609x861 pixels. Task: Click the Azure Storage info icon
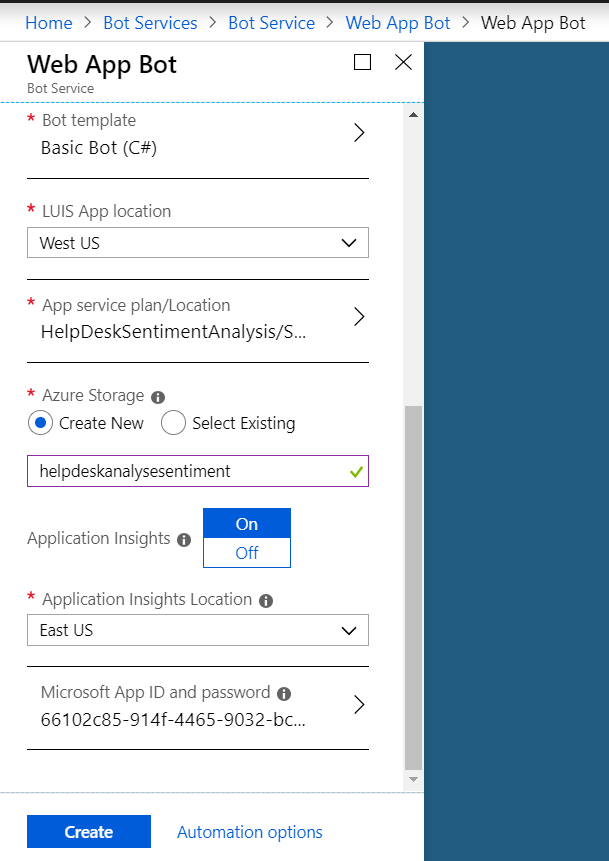coord(158,396)
